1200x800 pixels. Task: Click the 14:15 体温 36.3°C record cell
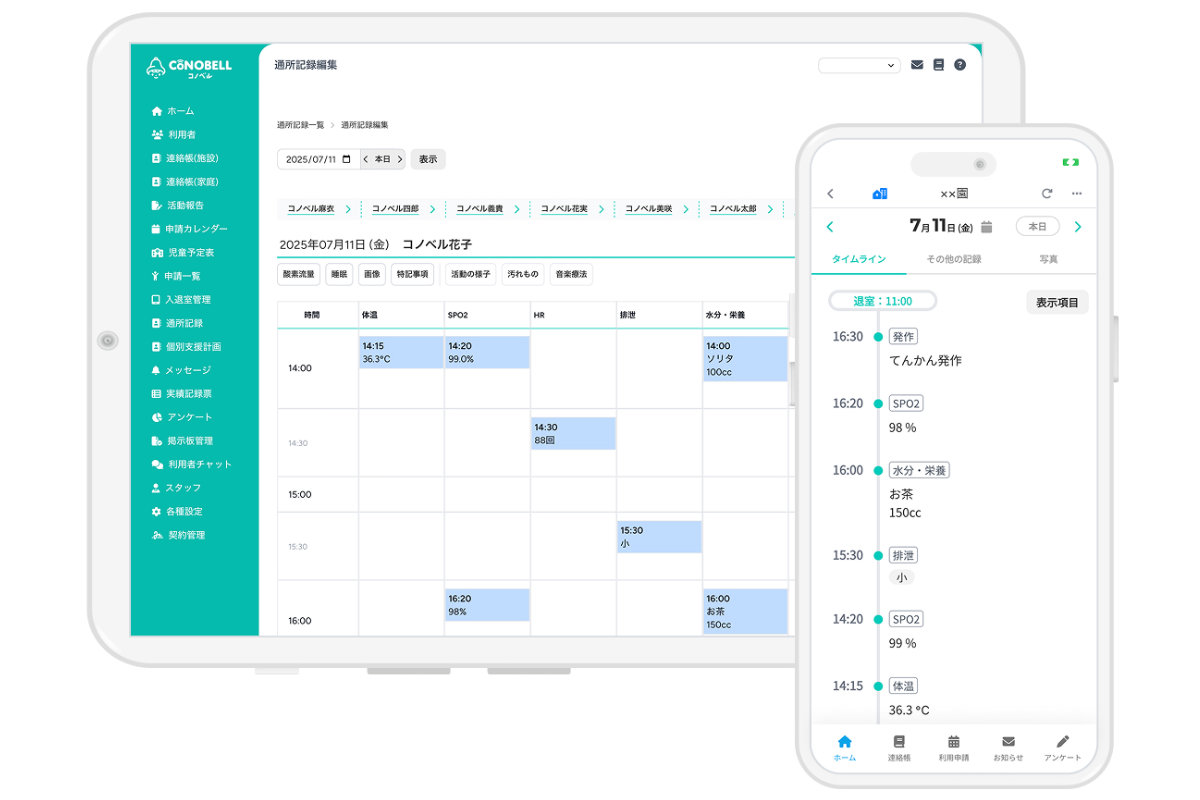[401, 352]
